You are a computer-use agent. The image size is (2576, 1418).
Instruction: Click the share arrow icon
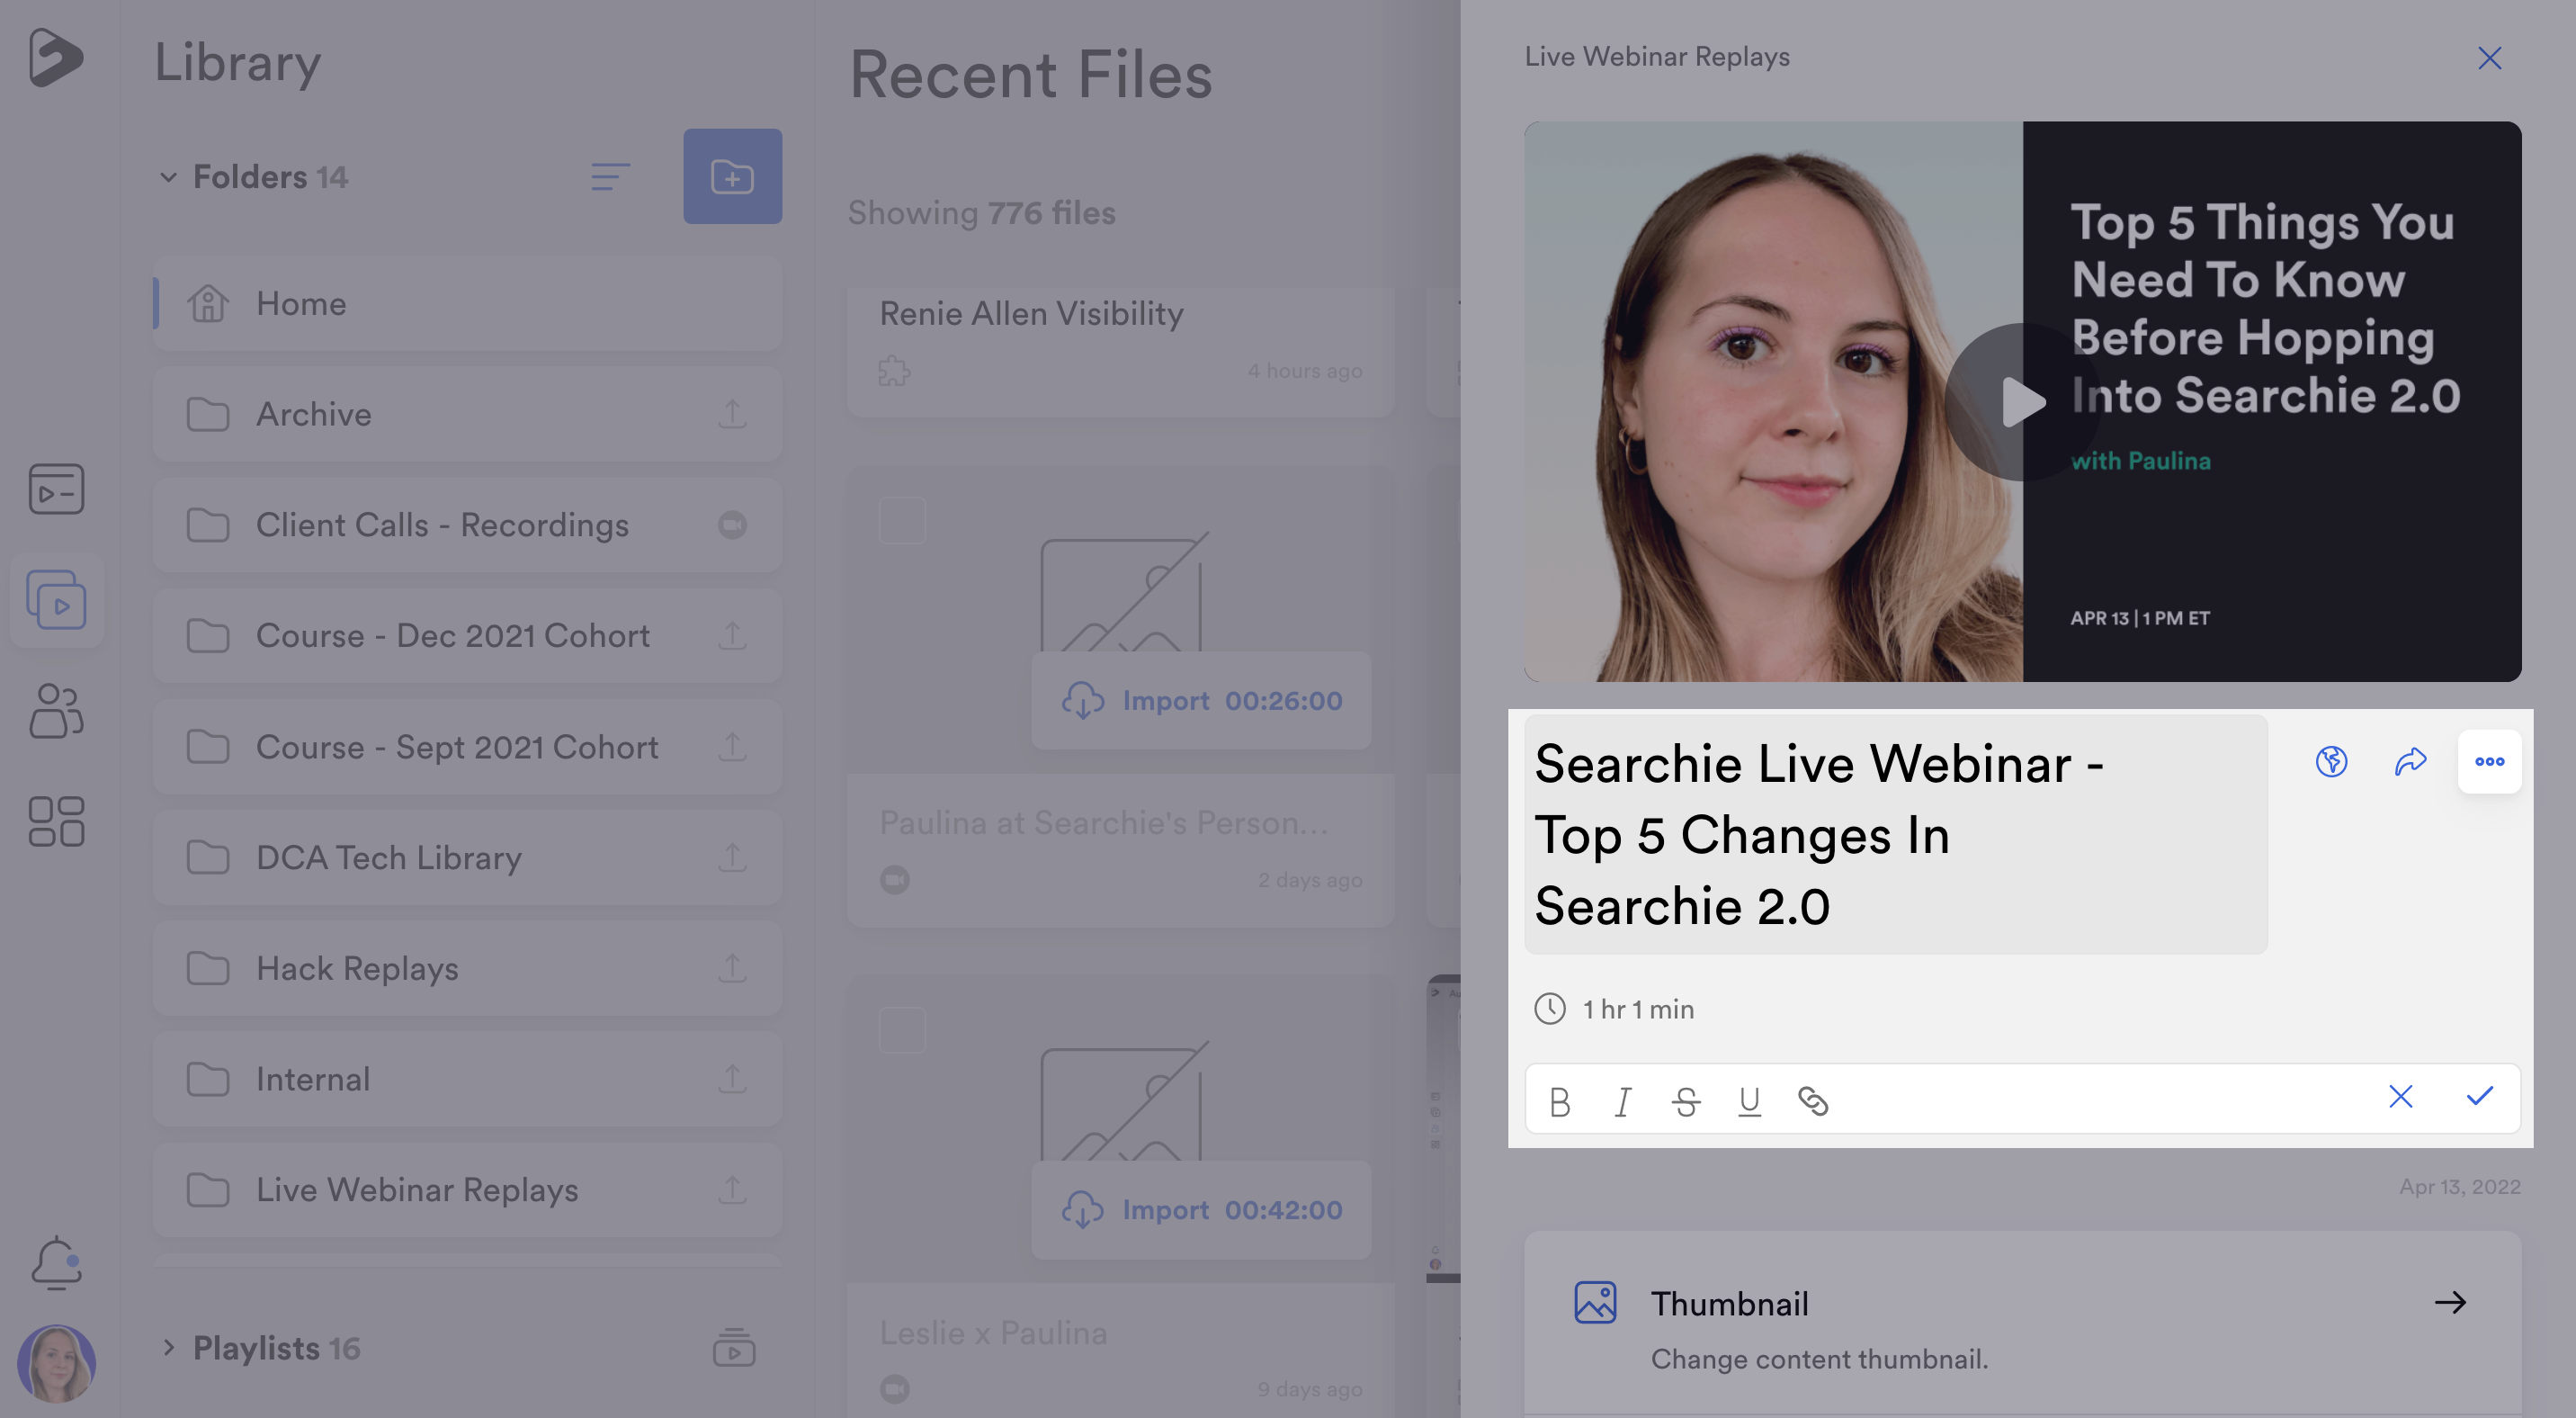coord(2410,762)
